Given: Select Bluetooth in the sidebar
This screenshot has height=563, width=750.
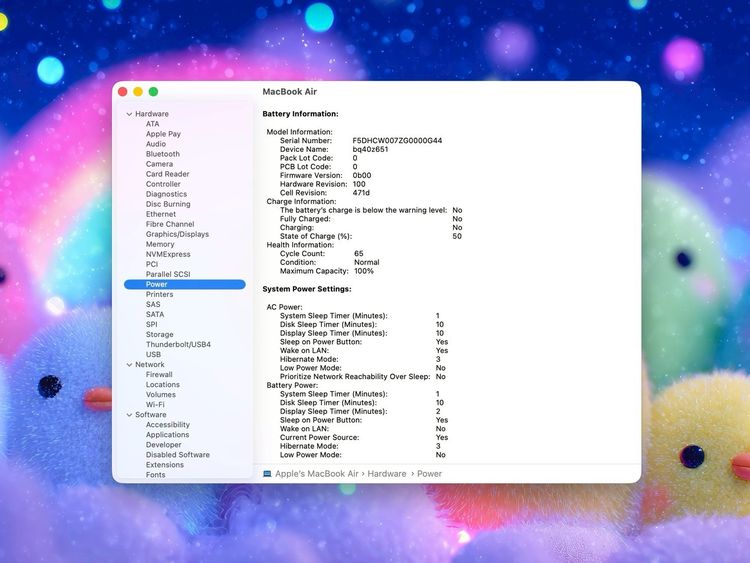Looking at the screenshot, I should pyautogui.click(x=163, y=154).
